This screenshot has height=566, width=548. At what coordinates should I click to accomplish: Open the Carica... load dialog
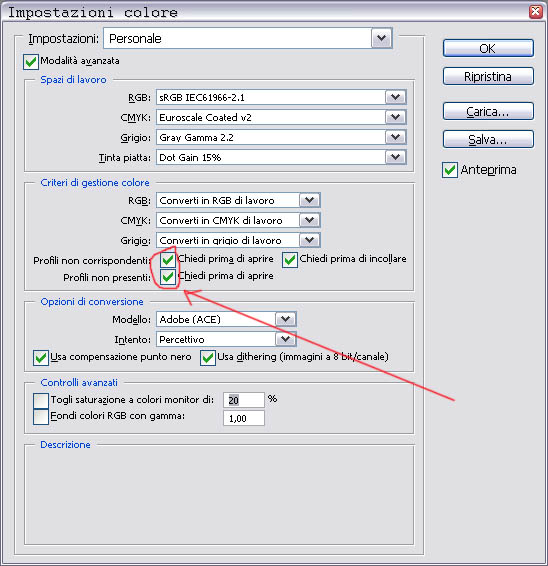pyautogui.click(x=488, y=111)
